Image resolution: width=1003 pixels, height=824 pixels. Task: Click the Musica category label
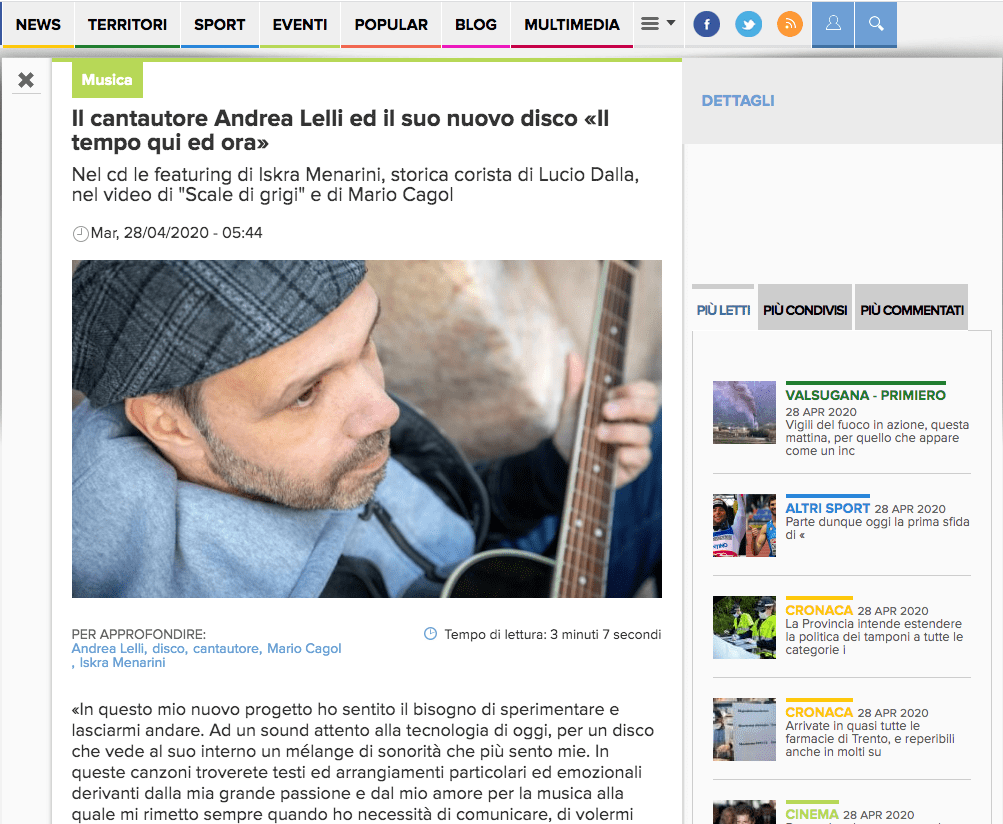(x=107, y=79)
